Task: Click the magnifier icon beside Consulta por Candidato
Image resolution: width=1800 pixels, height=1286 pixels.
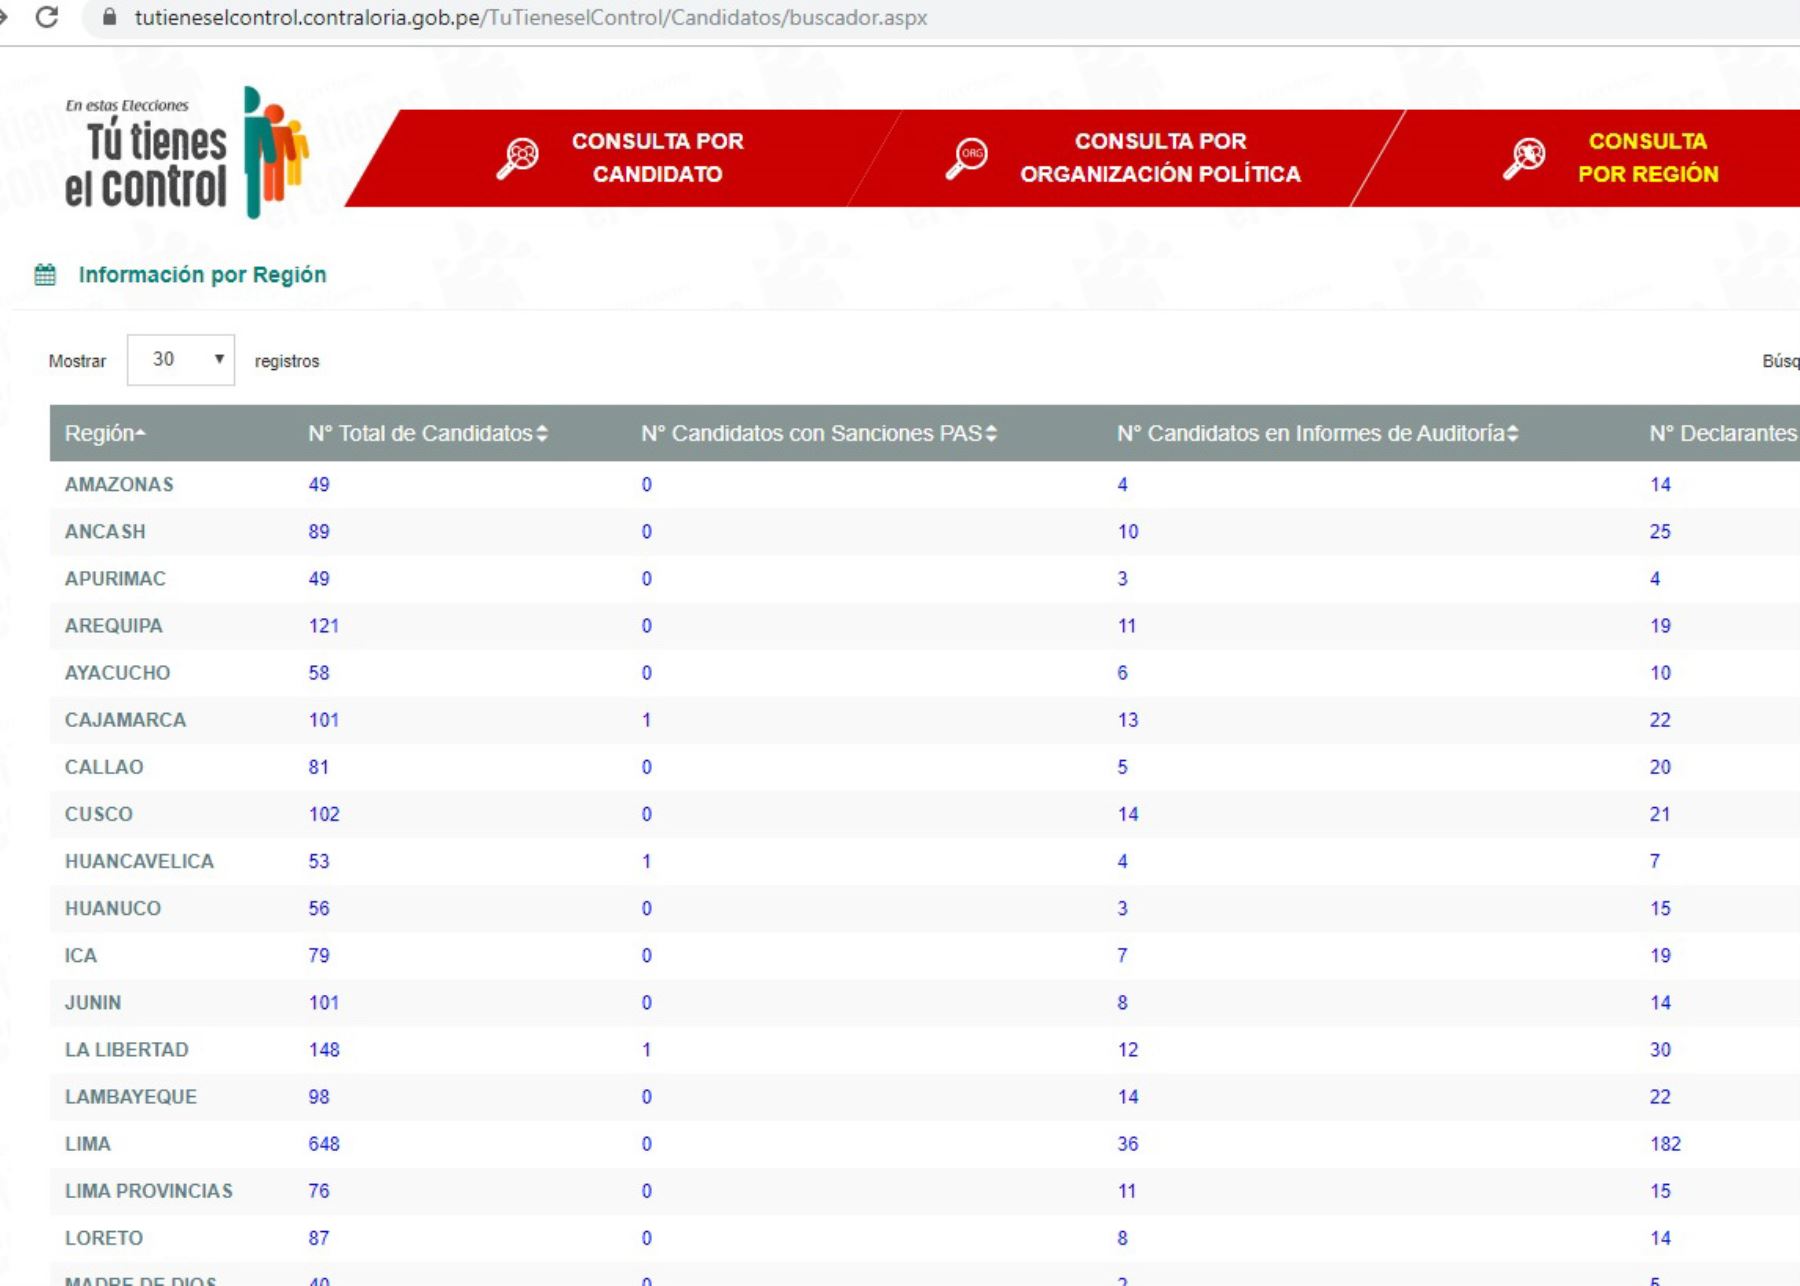Action: (x=518, y=157)
